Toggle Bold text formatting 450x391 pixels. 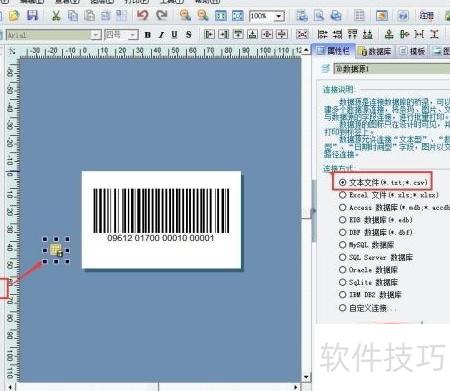[x=148, y=35]
